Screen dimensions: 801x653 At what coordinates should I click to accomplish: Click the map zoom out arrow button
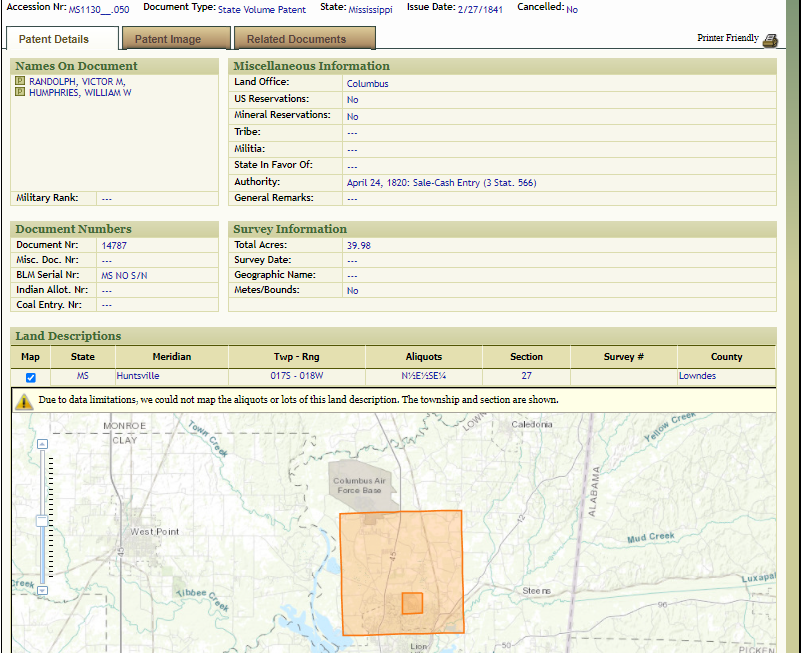42,591
